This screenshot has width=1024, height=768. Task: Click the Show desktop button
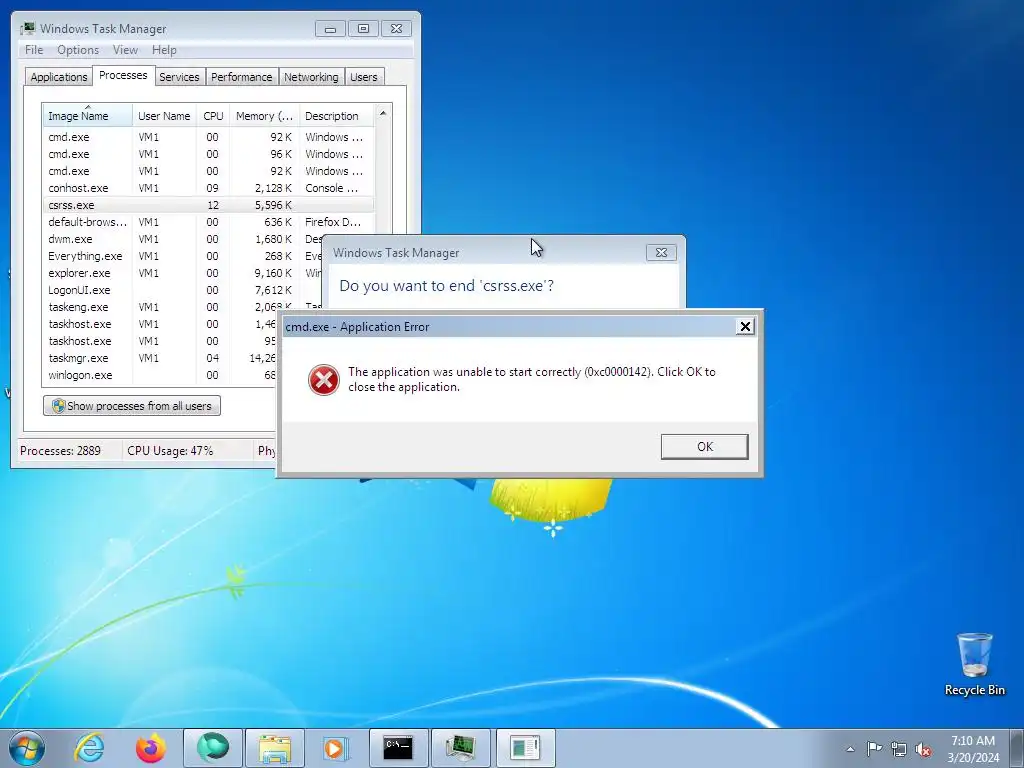[x=1019, y=748]
